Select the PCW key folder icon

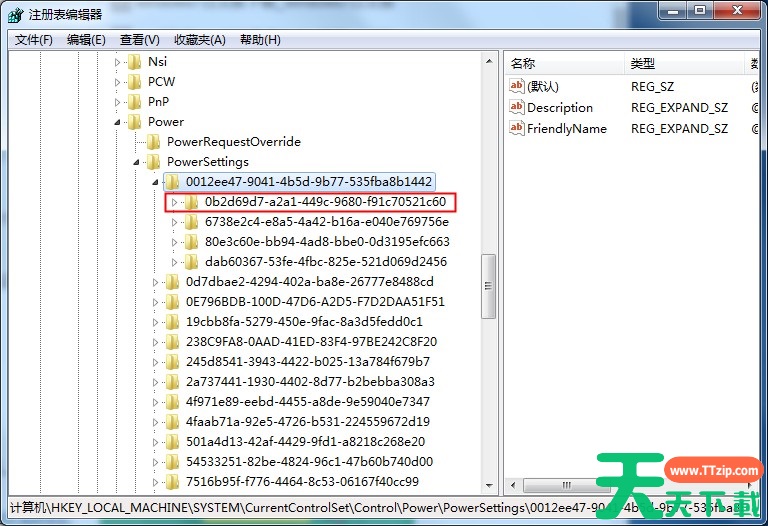pyautogui.click(x=134, y=82)
